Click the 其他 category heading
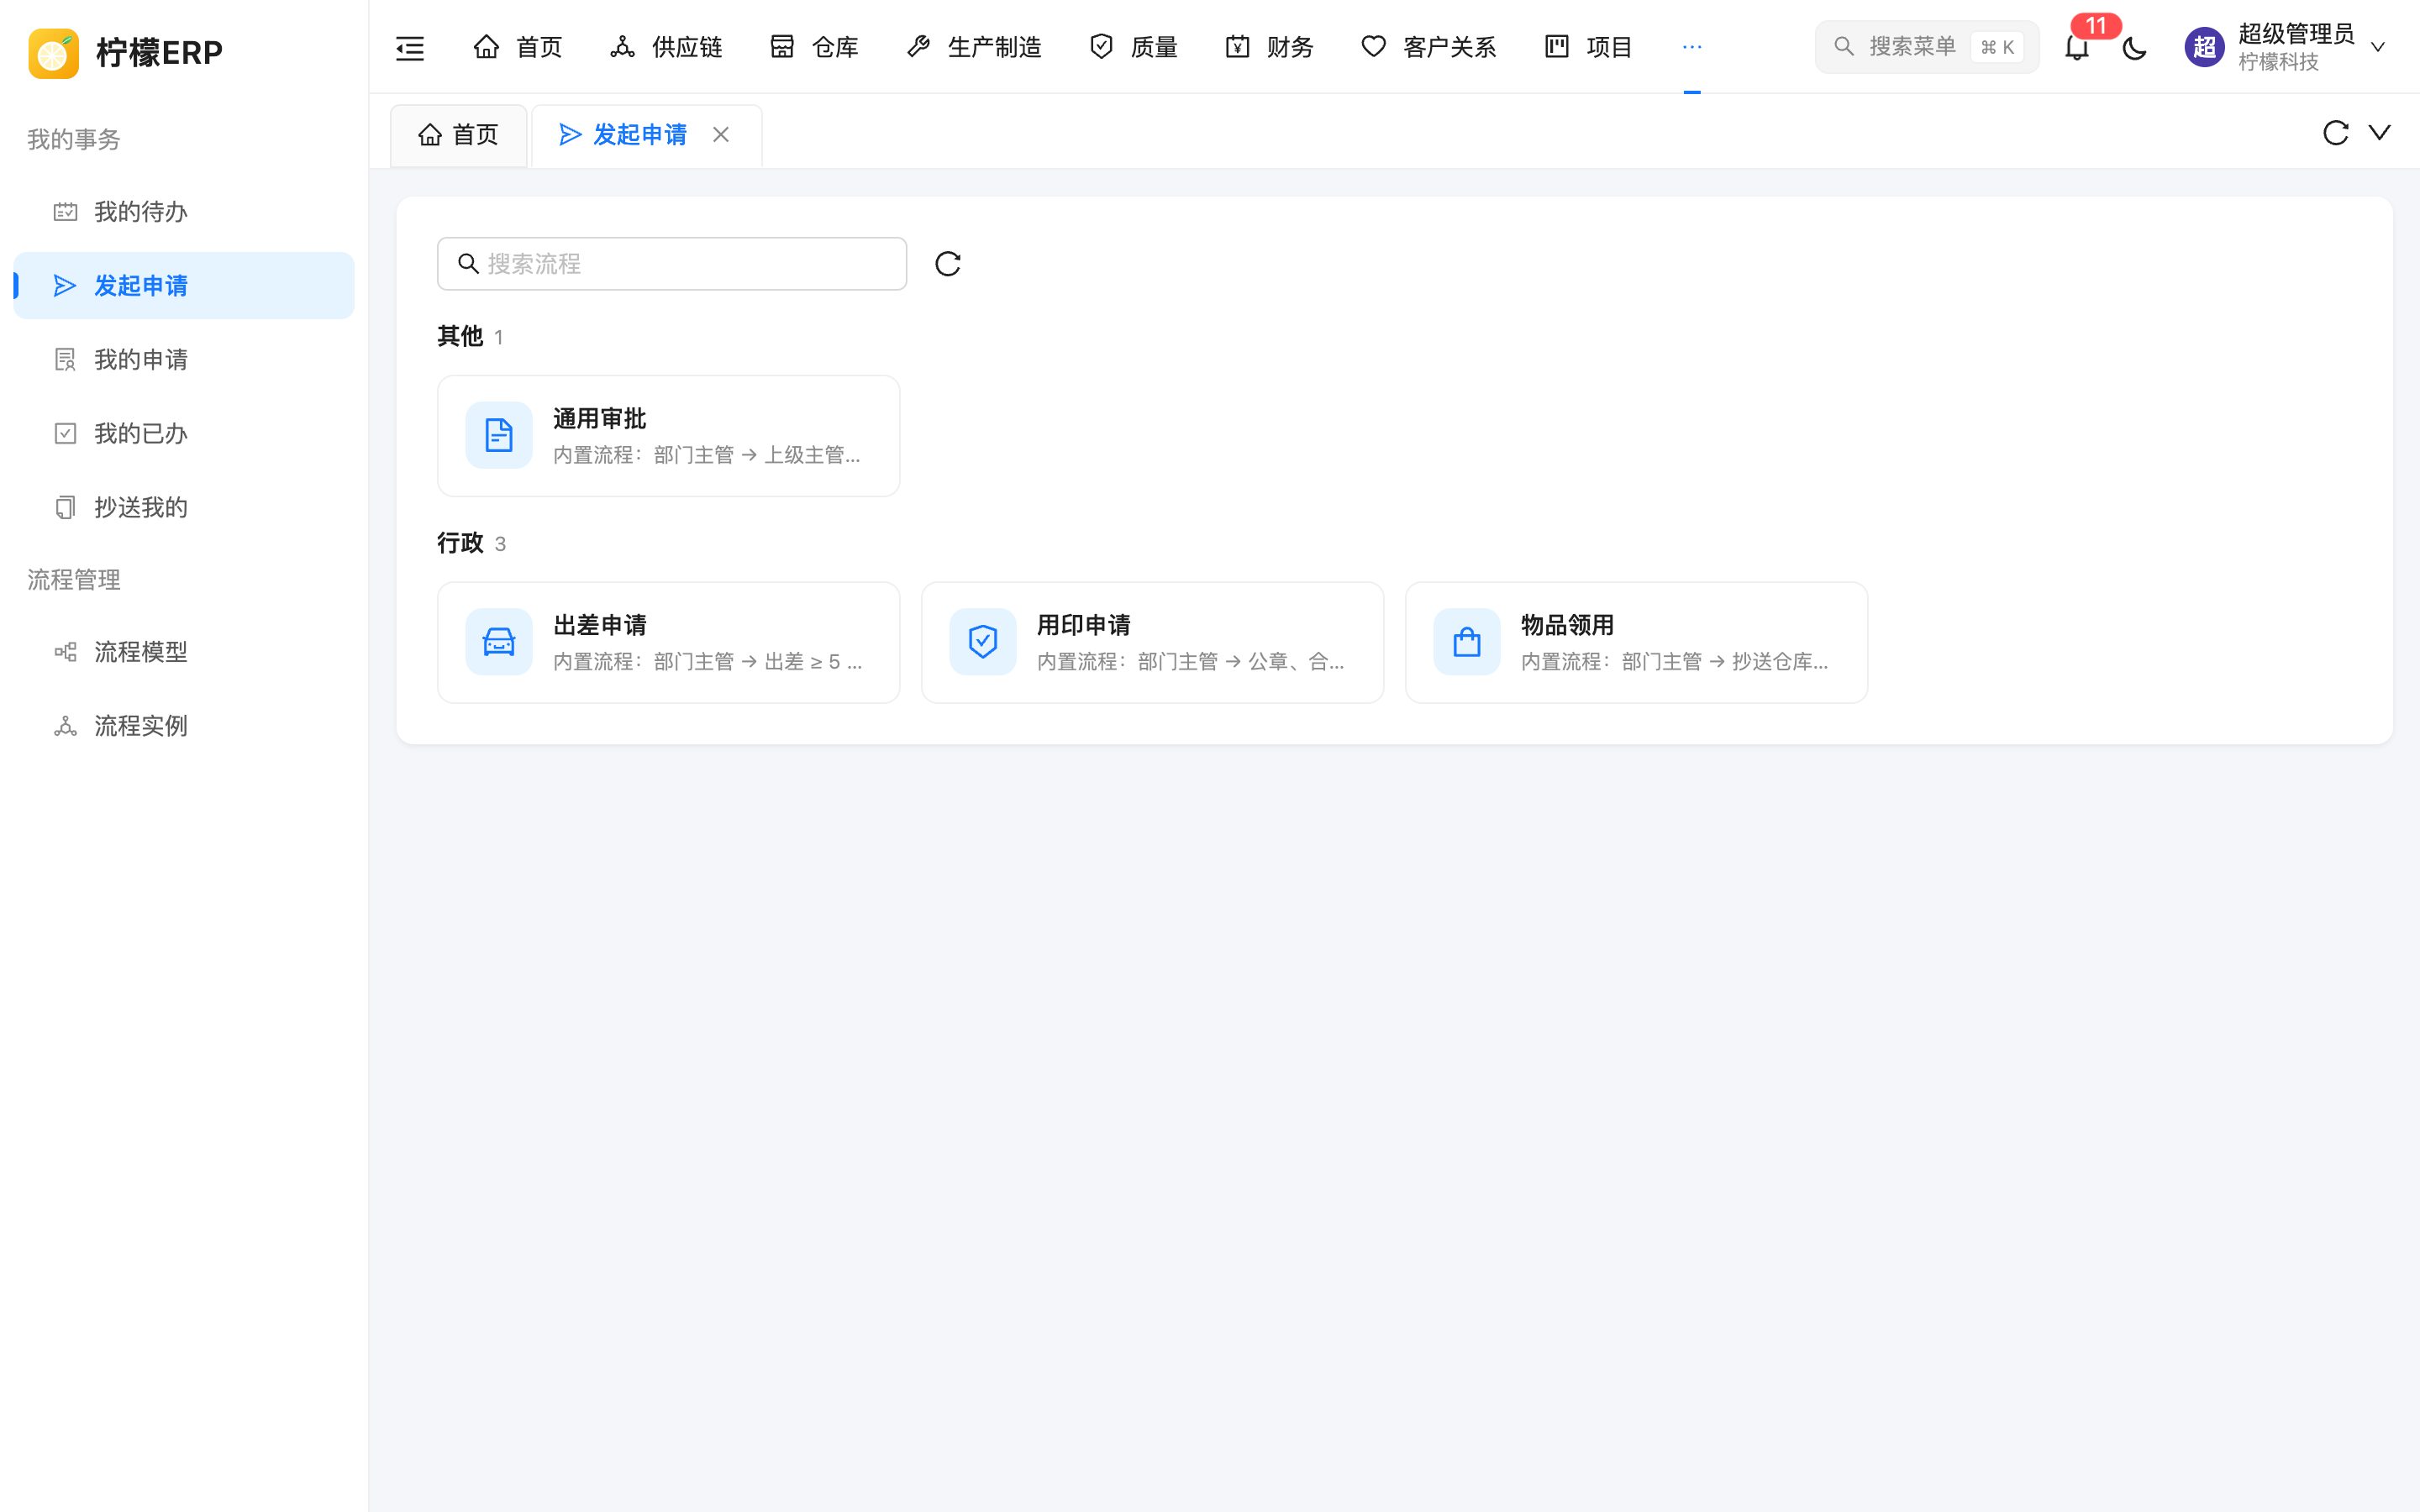Image resolution: width=2420 pixels, height=1512 pixels. (x=460, y=336)
